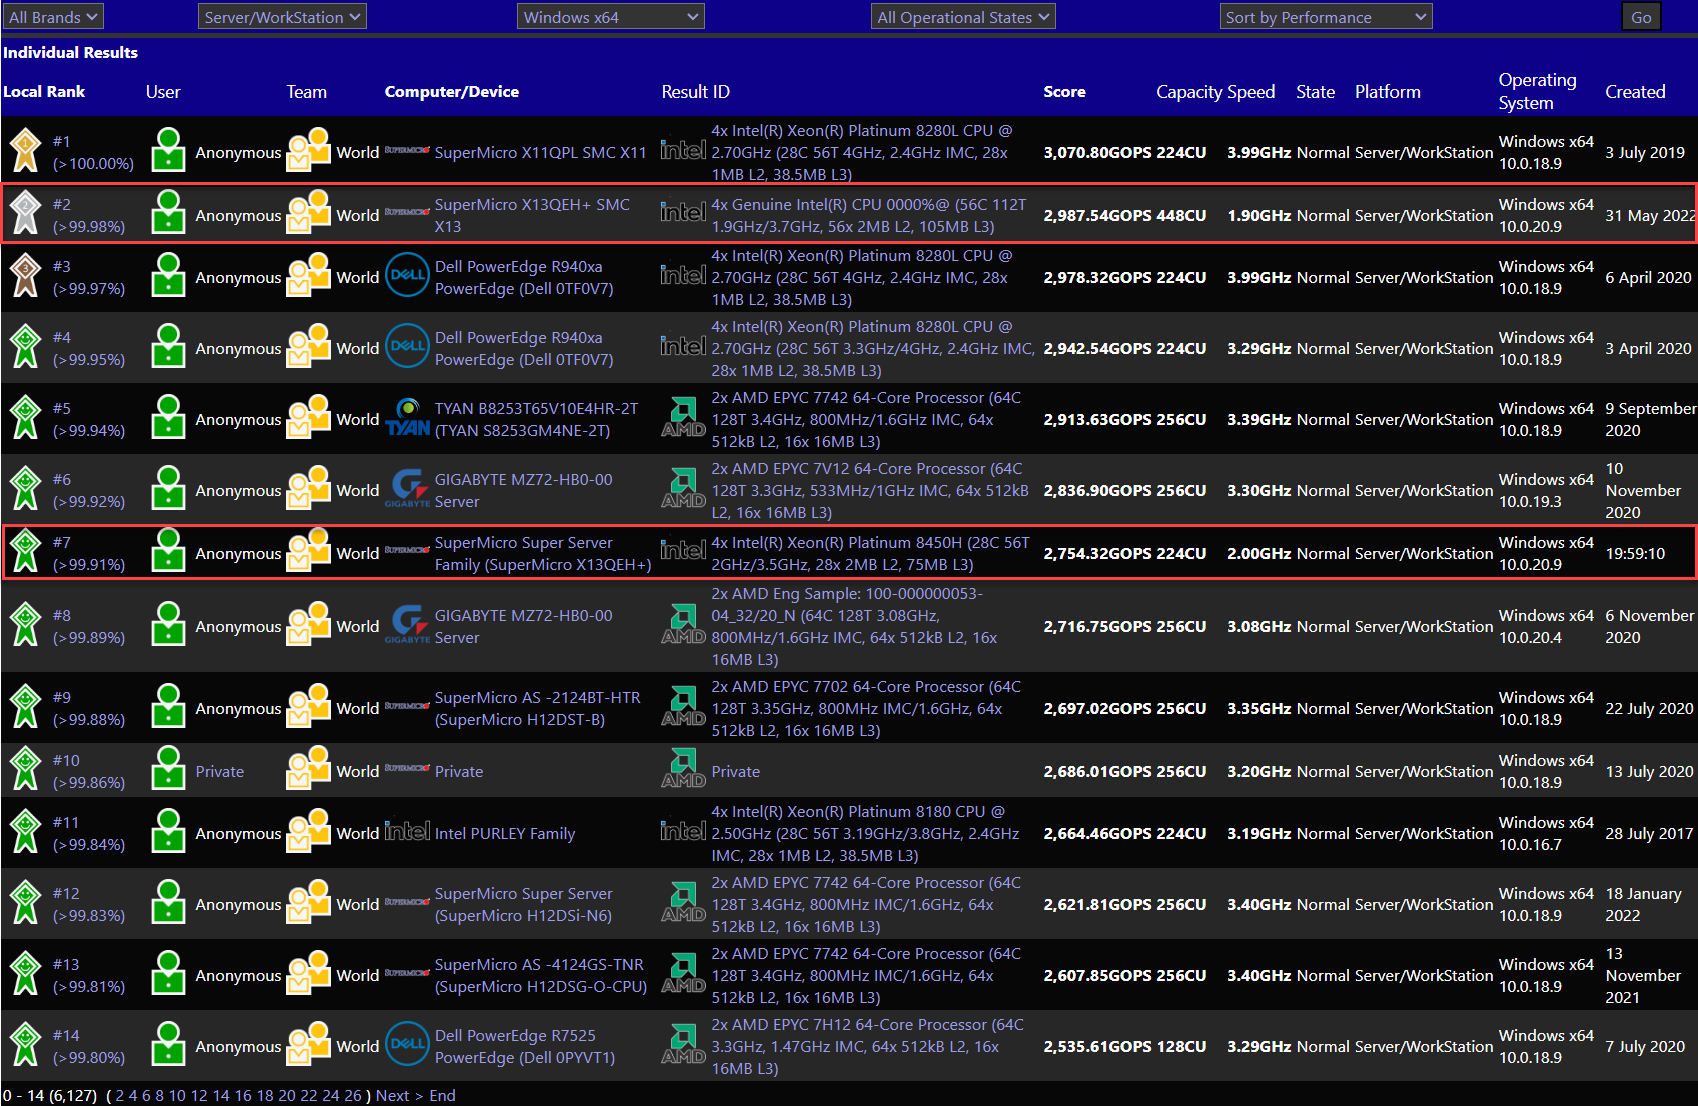Click the Intel logo in rank #11 CPU column
The image size is (1698, 1106).
683,831
